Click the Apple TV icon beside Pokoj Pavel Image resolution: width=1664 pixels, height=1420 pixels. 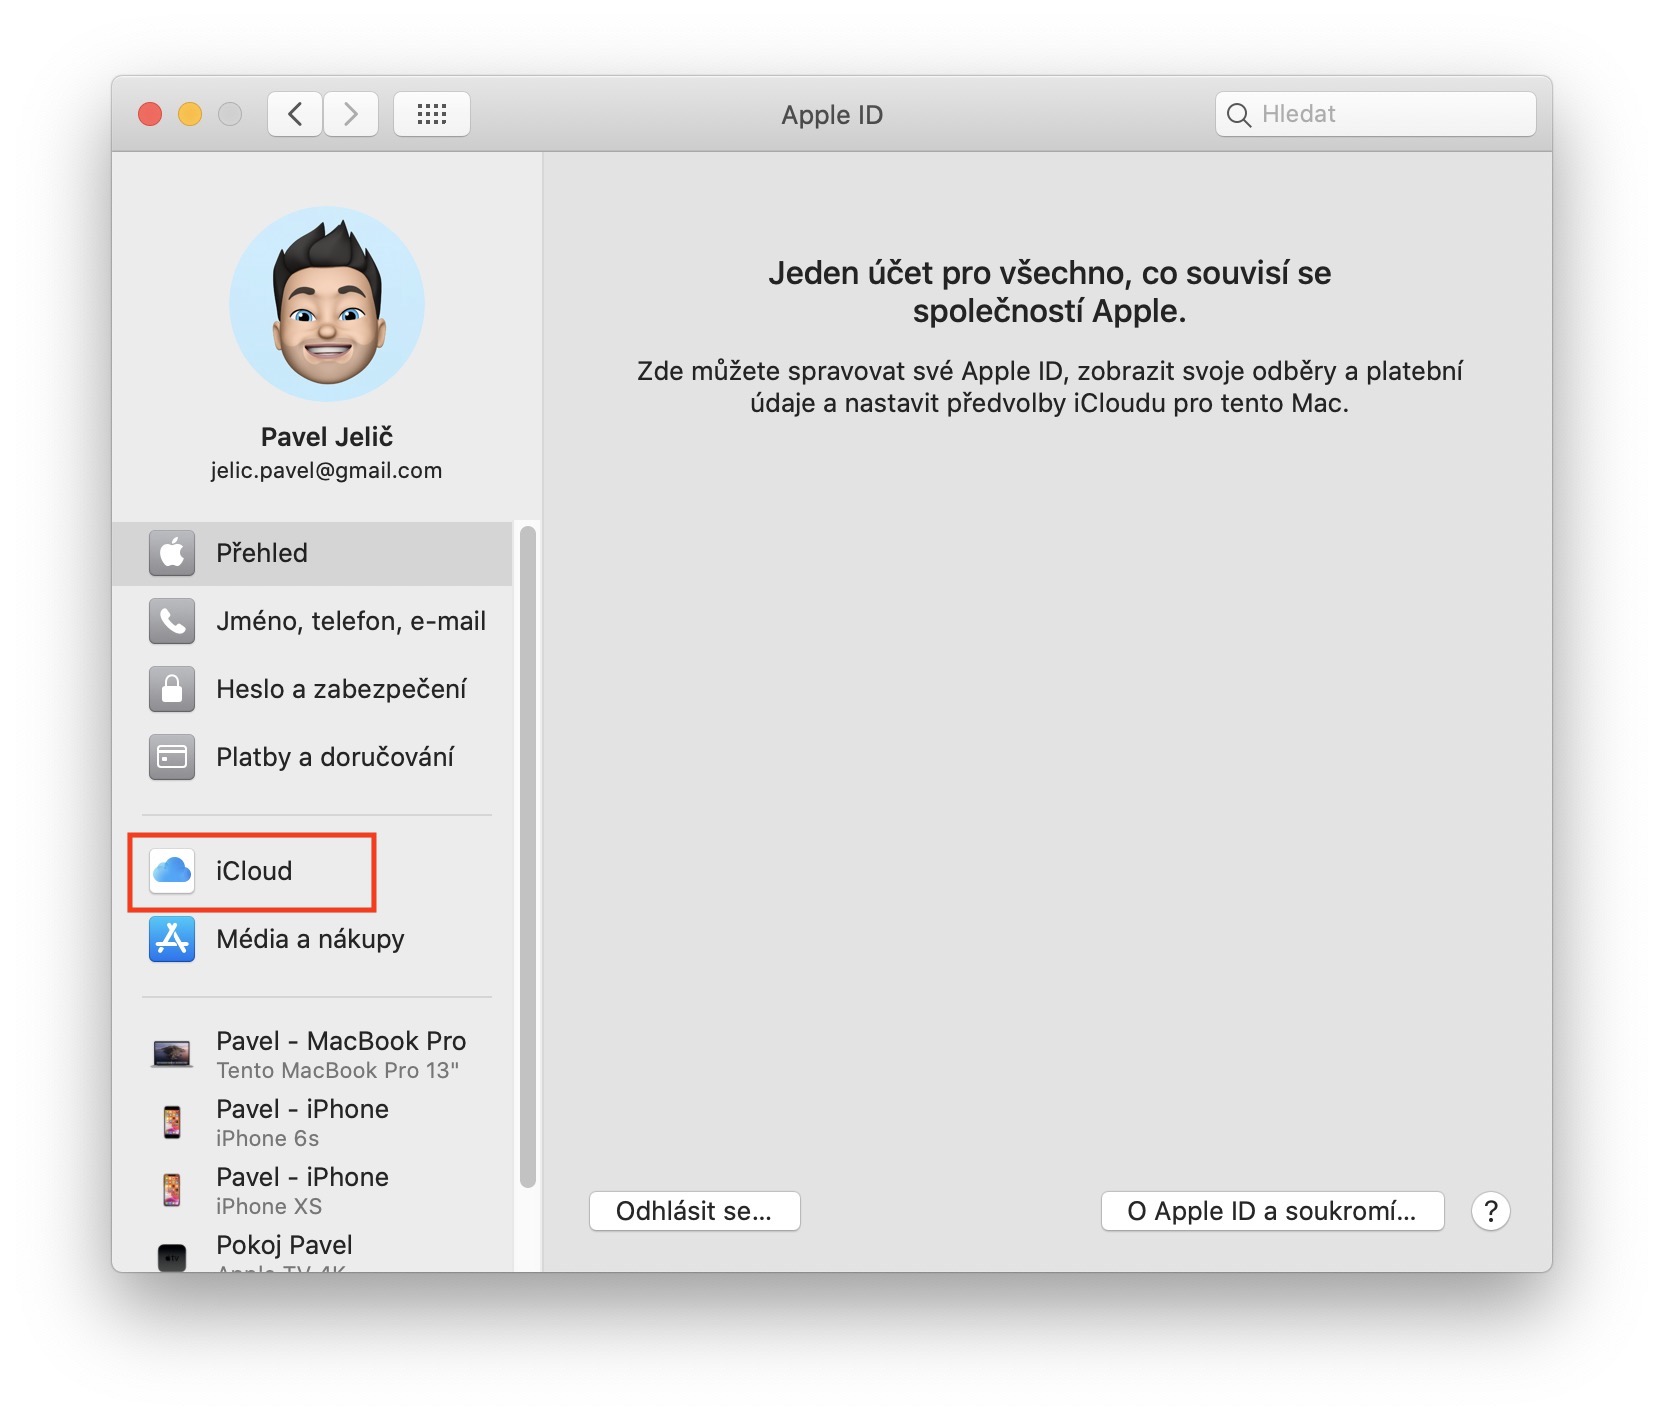click(172, 1256)
